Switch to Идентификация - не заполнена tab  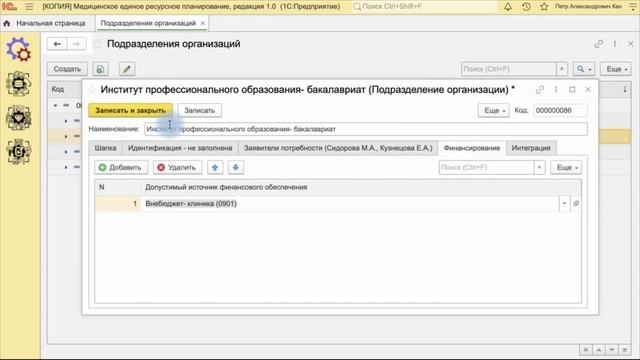click(180, 148)
